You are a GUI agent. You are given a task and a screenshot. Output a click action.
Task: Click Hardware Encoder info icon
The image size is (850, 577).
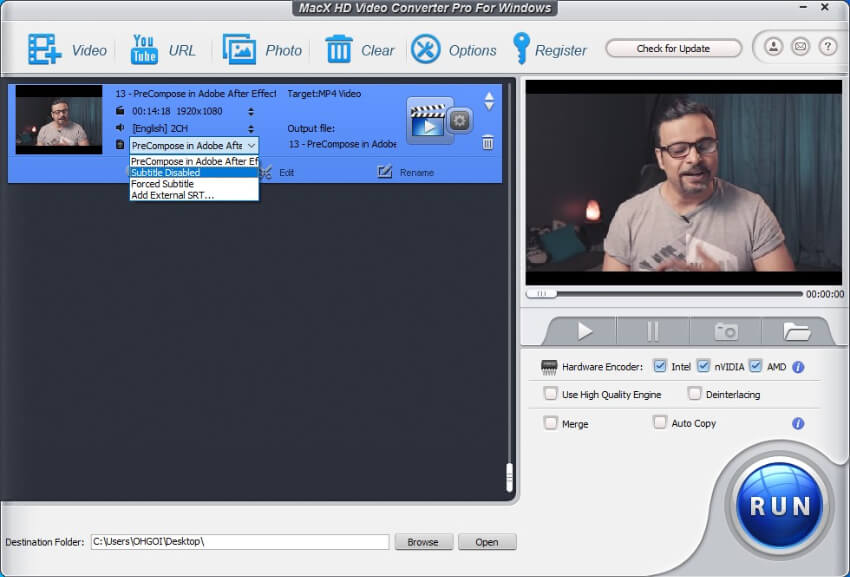[798, 367]
